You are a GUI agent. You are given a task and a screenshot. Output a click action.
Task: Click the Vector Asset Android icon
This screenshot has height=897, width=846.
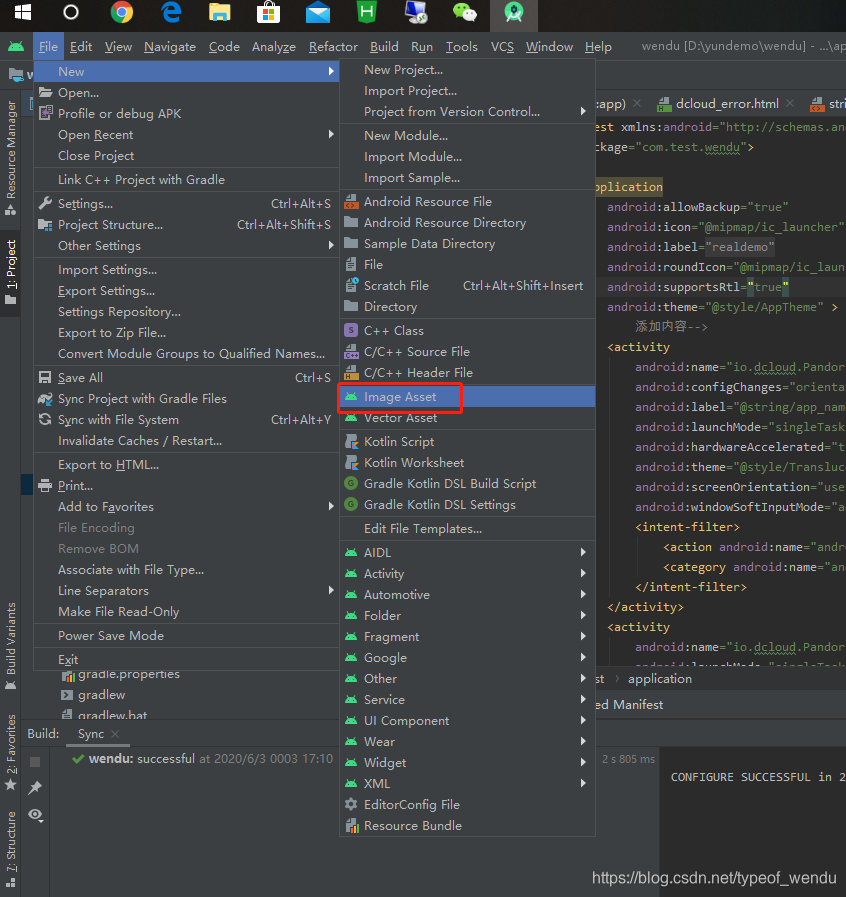(x=351, y=418)
